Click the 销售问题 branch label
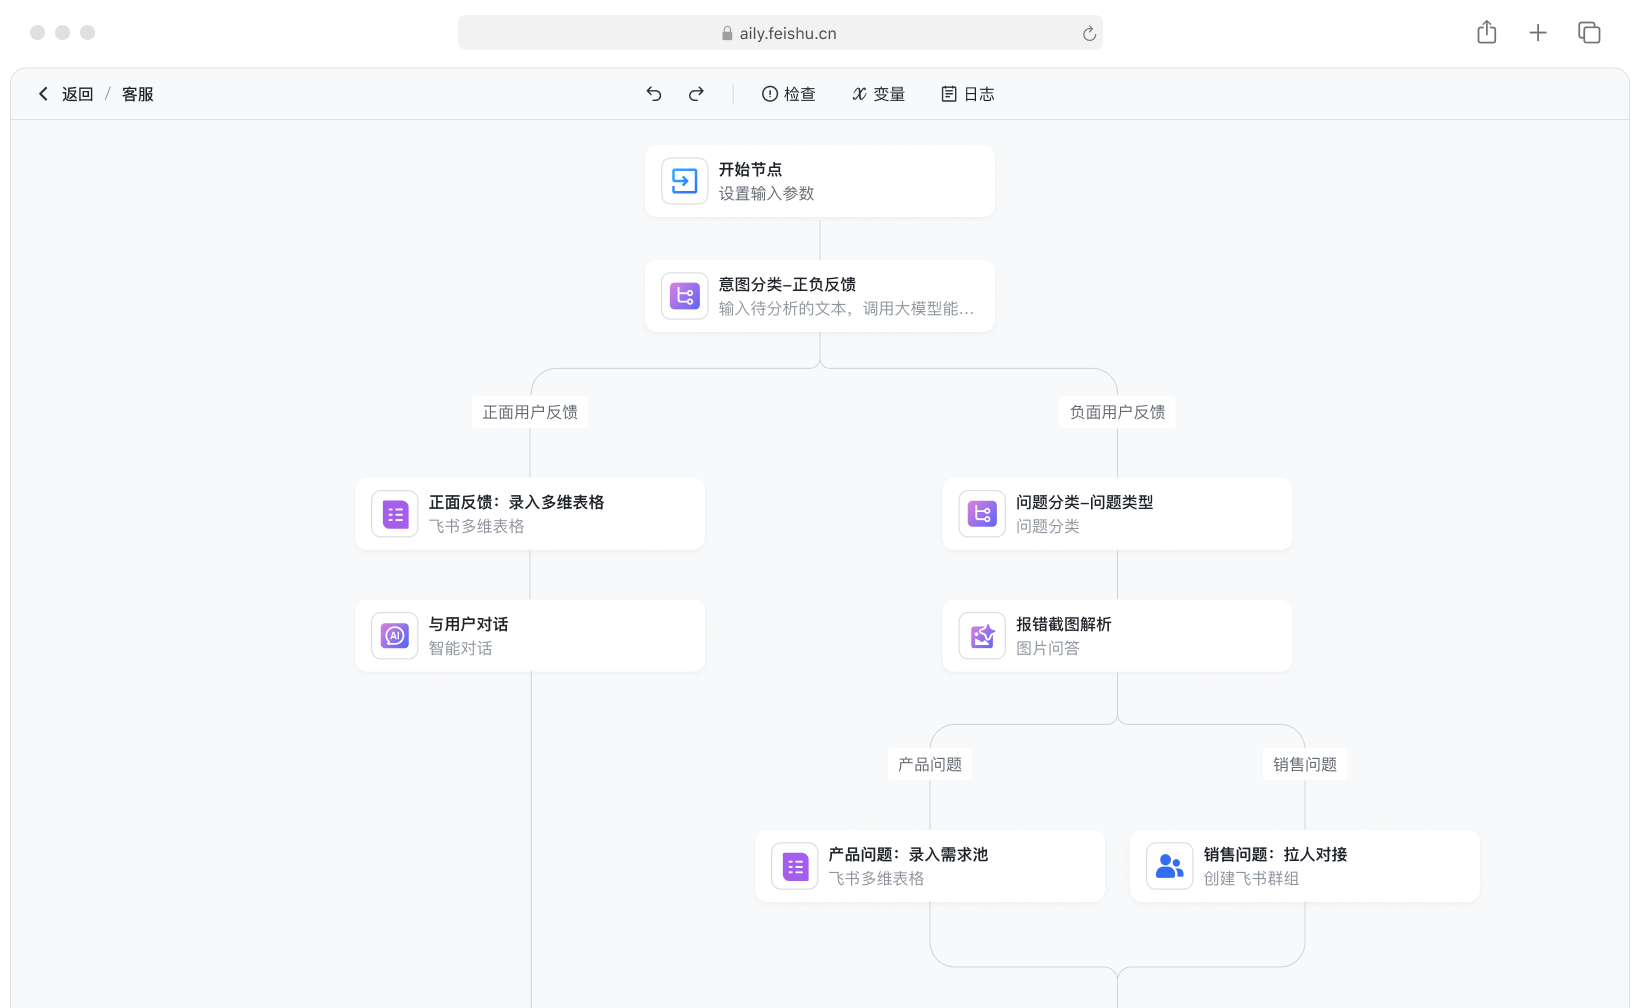This screenshot has height=1008, width=1640. [1304, 763]
